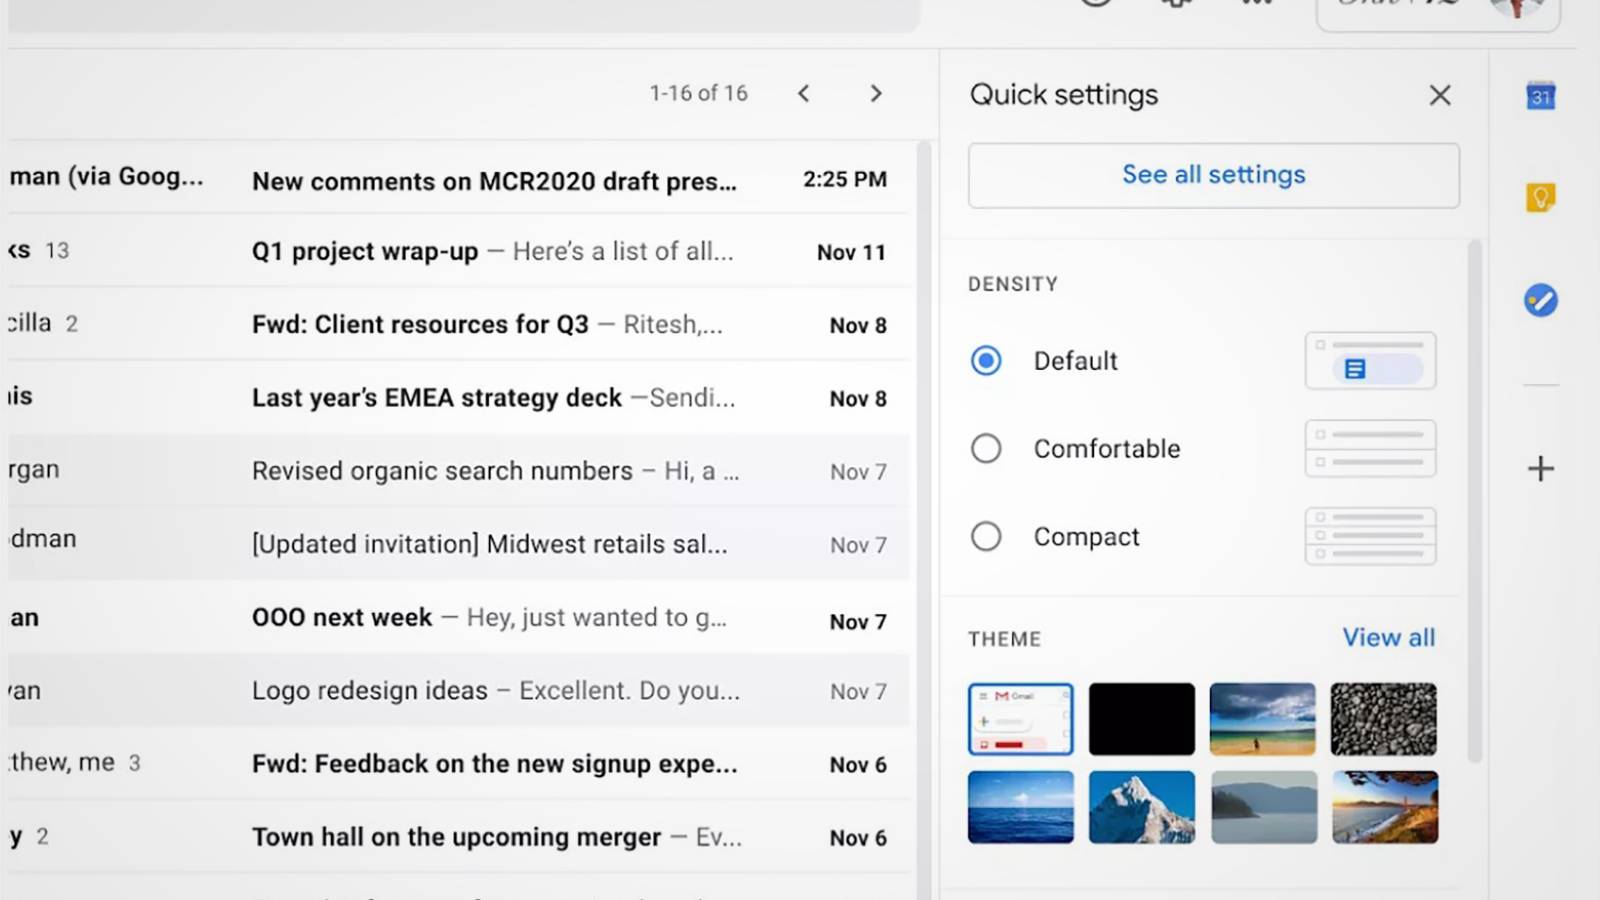Open Google Tasks from the sidebar
This screenshot has height=900, width=1600.
click(1540, 300)
